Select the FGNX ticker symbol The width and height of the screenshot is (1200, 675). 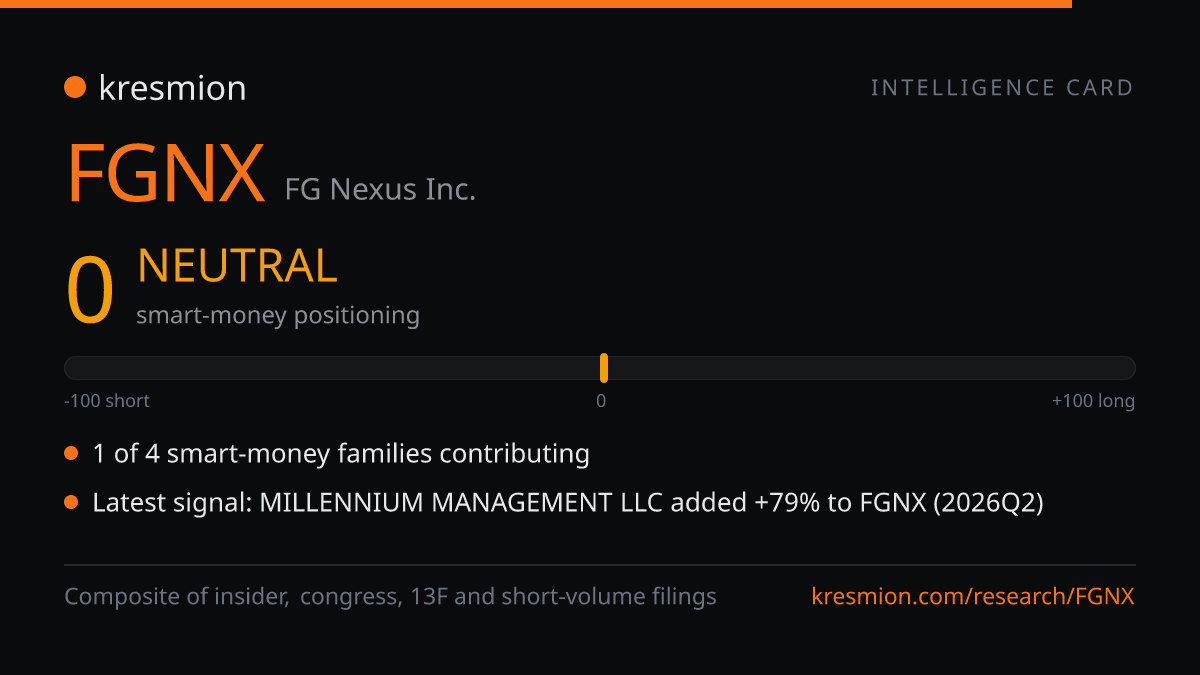(166, 173)
